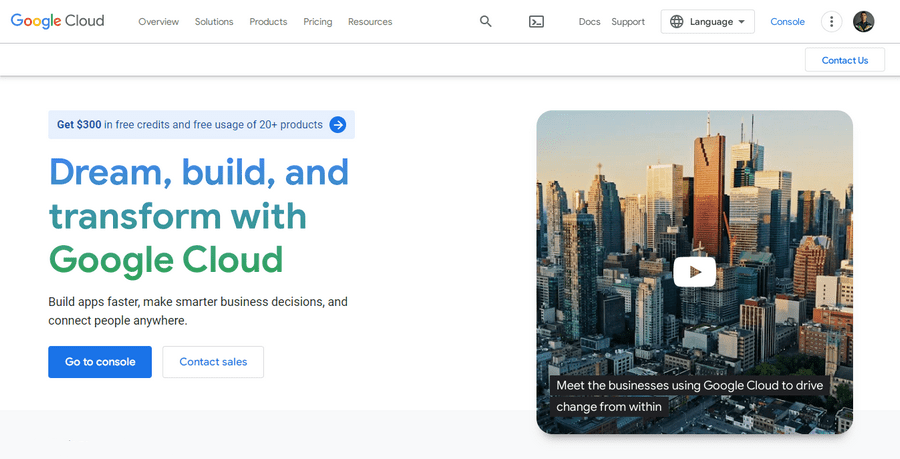Click the Contact Us button

845,60
